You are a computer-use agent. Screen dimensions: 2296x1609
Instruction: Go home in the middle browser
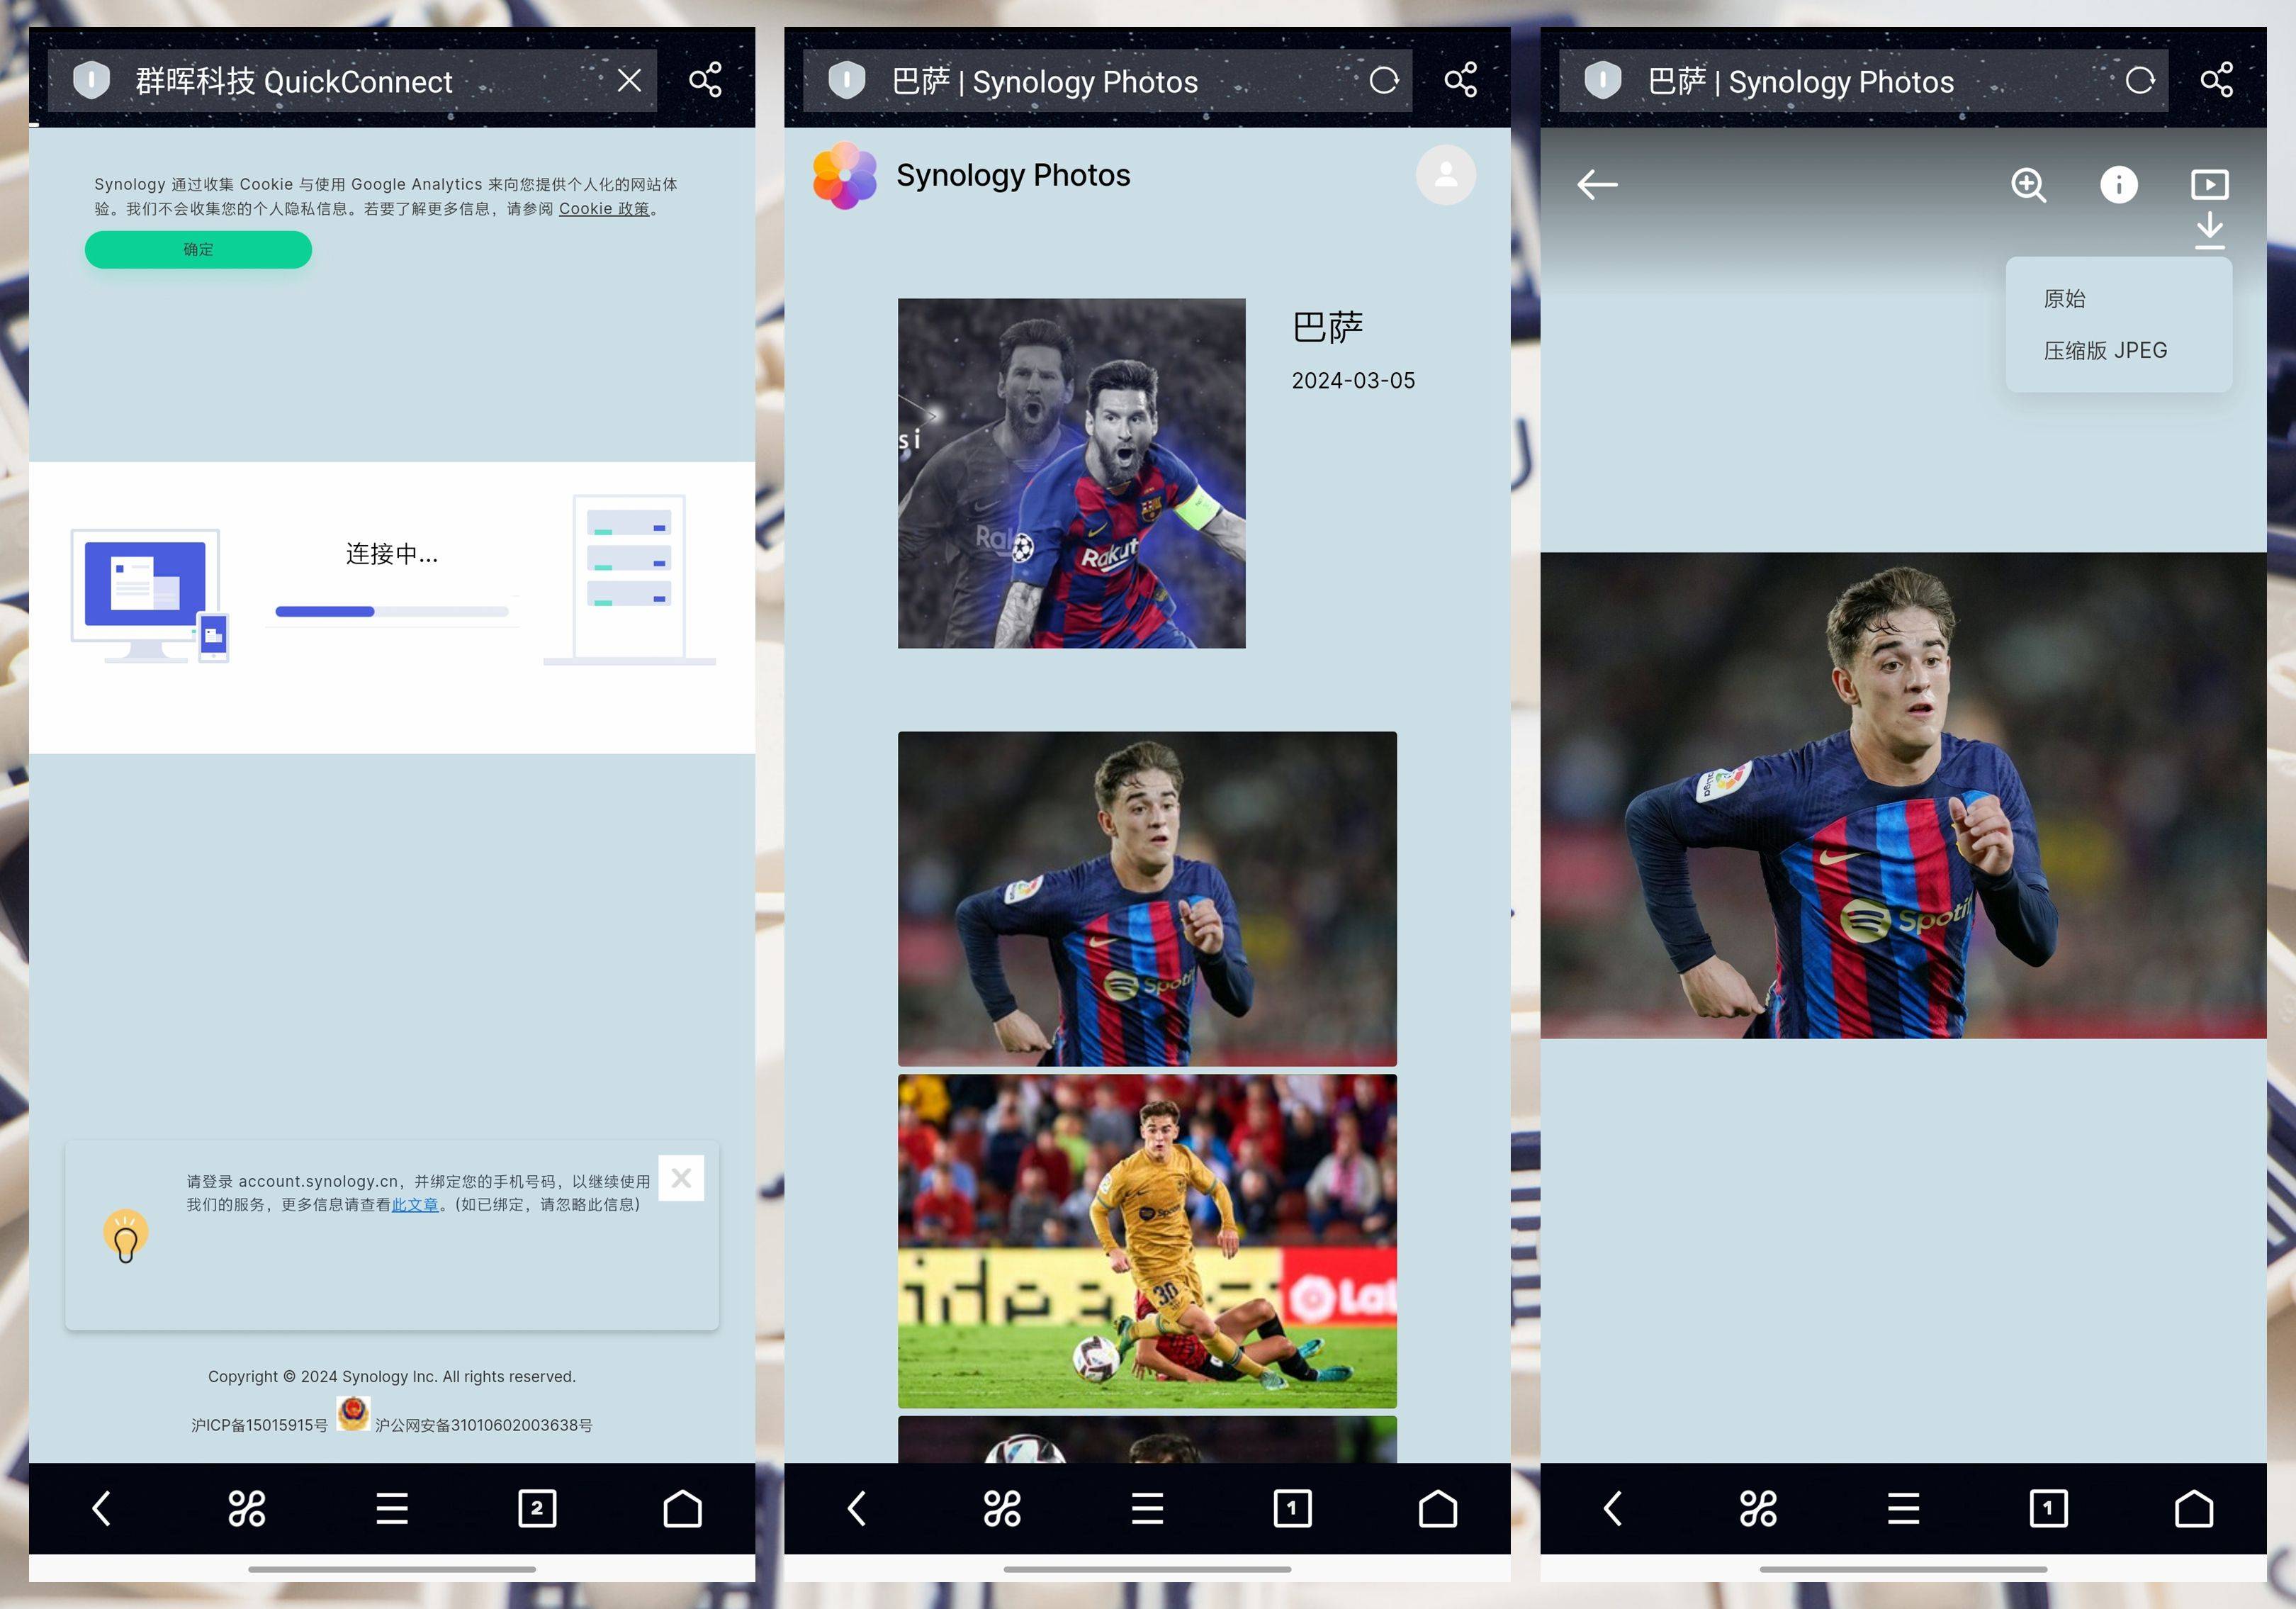[1438, 1508]
